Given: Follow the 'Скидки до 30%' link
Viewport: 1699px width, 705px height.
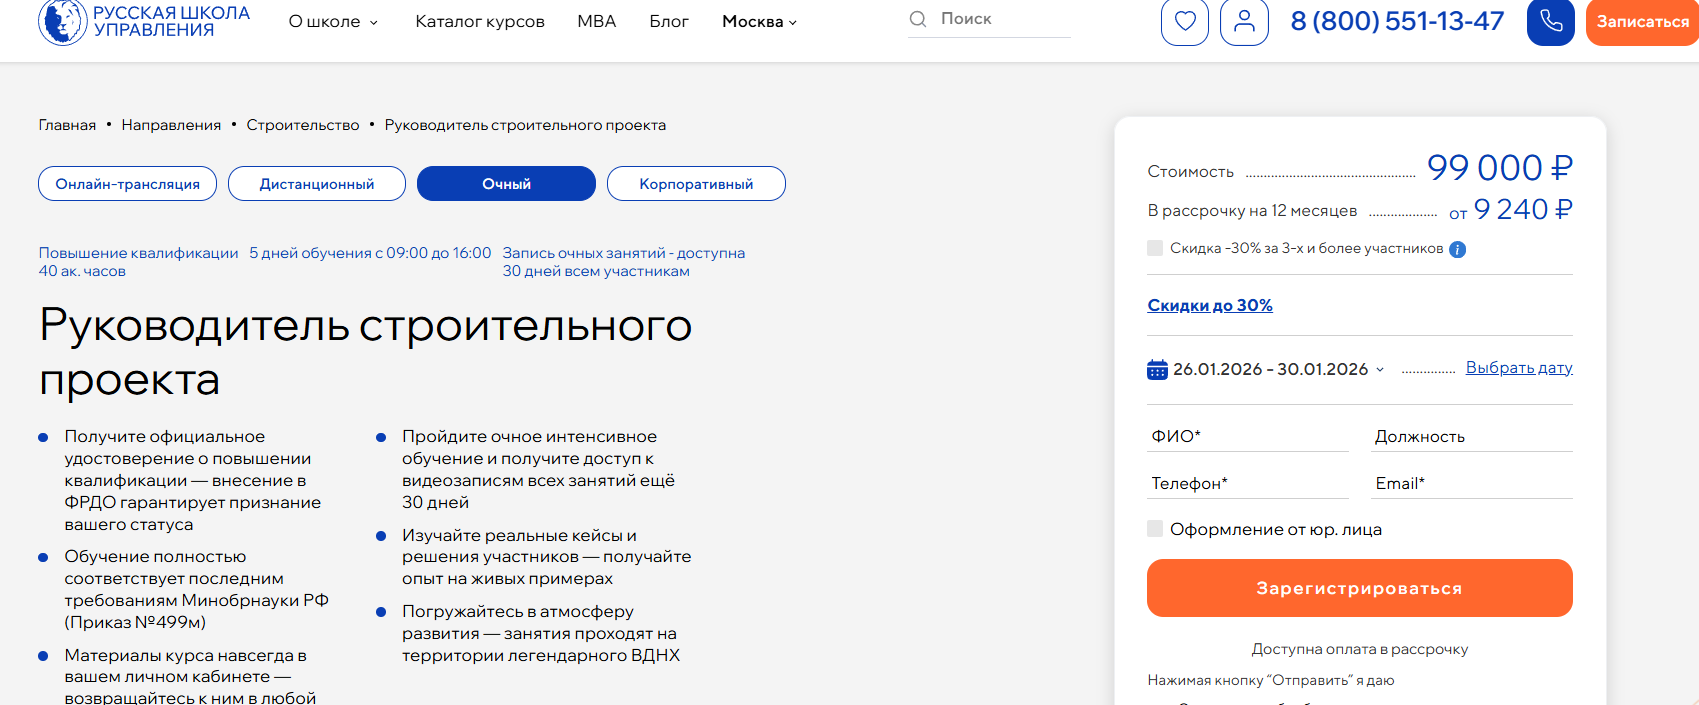Looking at the screenshot, I should coord(1209,306).
